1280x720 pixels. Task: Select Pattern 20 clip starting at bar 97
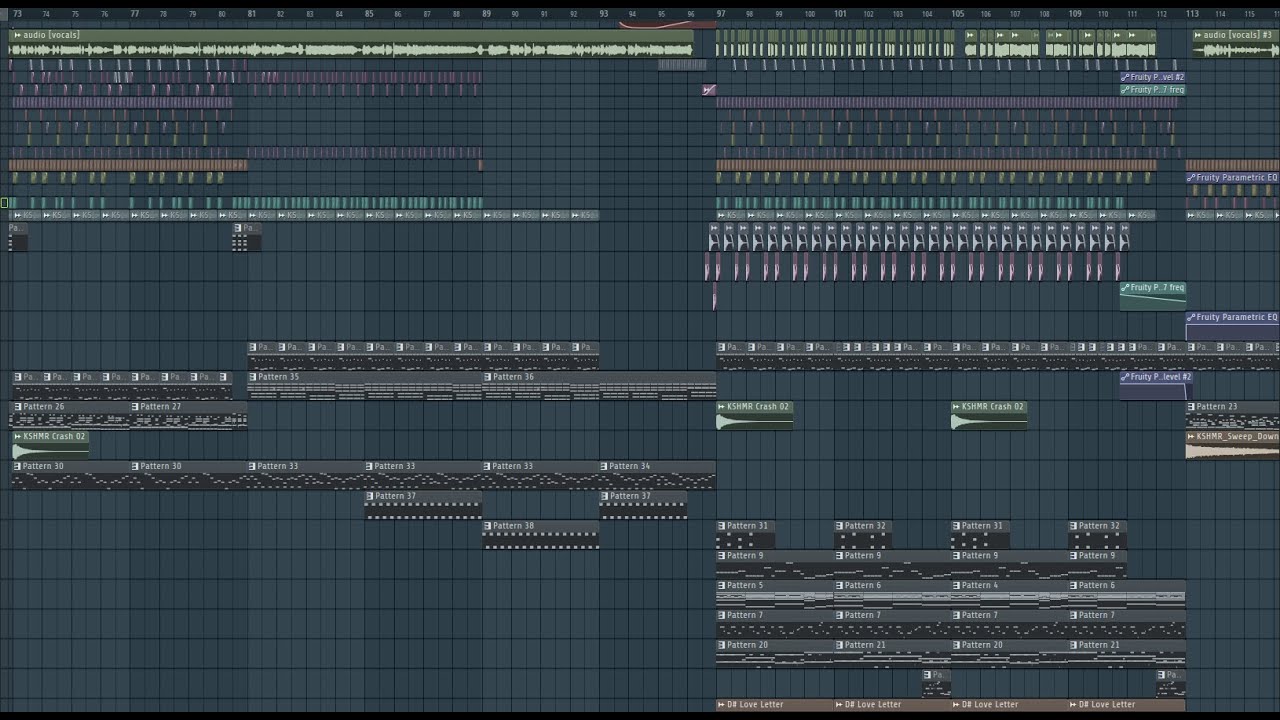775,654
